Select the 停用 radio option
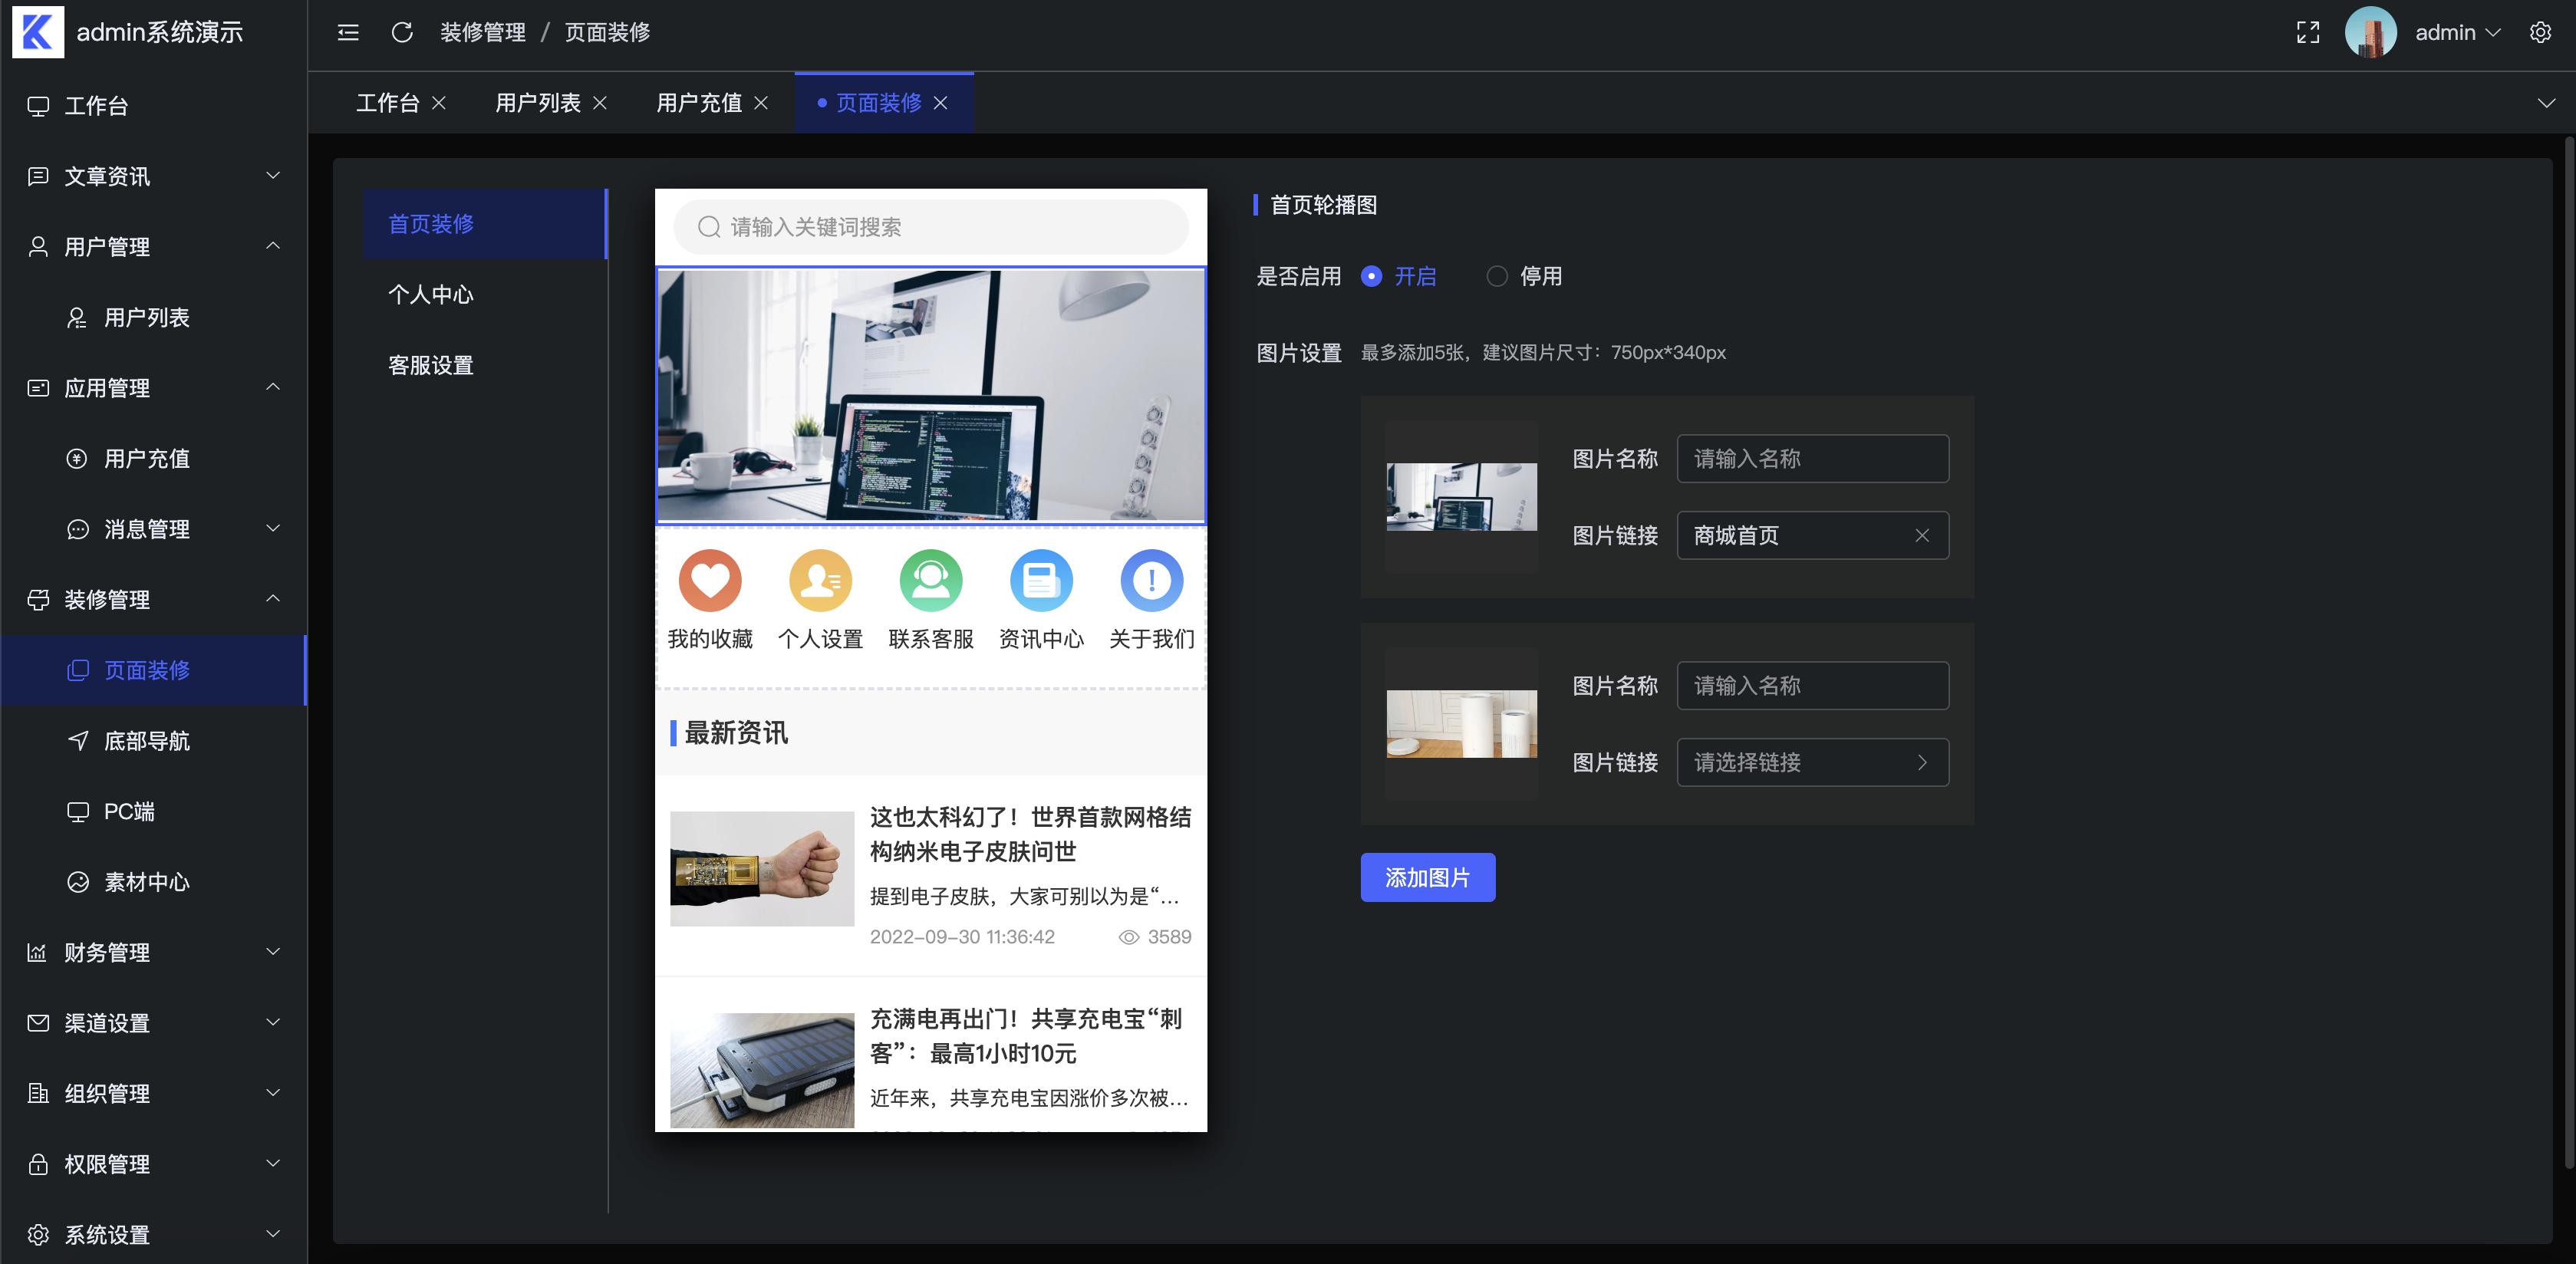Screen dimensions: 2576x1264 pos(1497,276)
